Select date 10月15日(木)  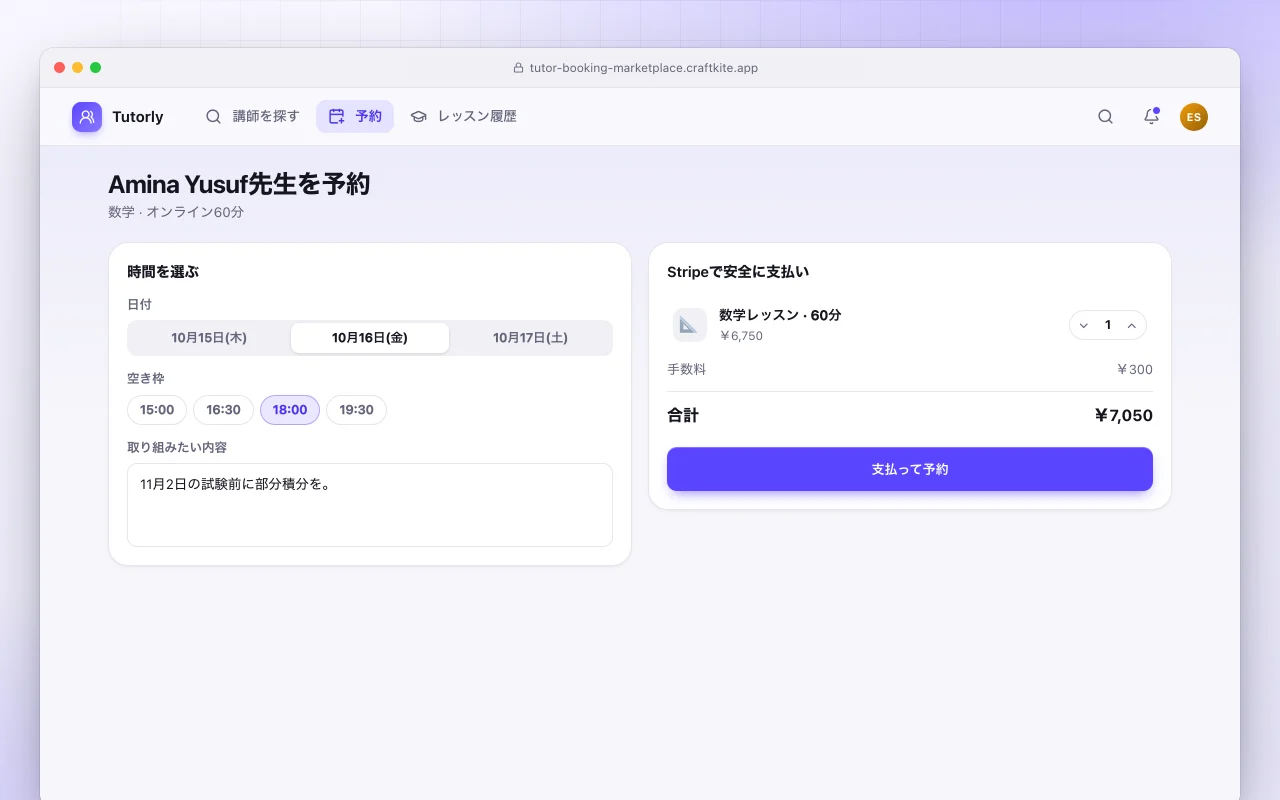(x=209, y=338)
